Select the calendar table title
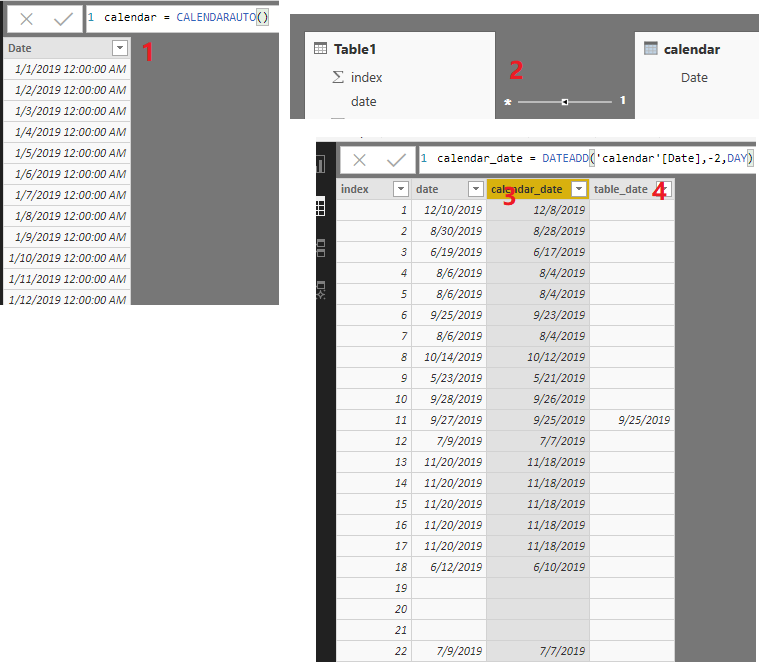This screenshot has width=759, height=664. [x=692, y=49]
